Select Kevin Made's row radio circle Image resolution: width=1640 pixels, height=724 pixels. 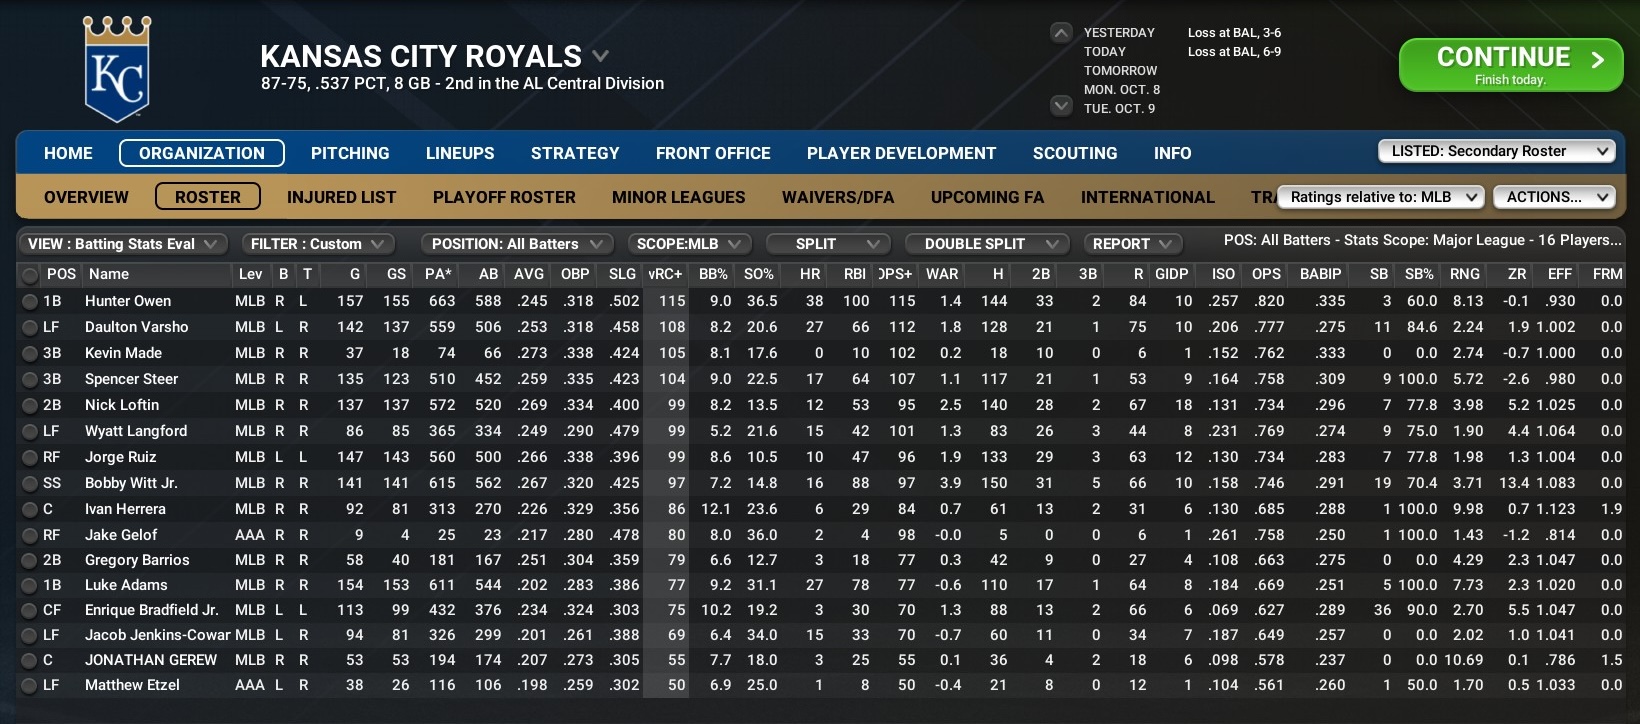click(x=30, y=353)
